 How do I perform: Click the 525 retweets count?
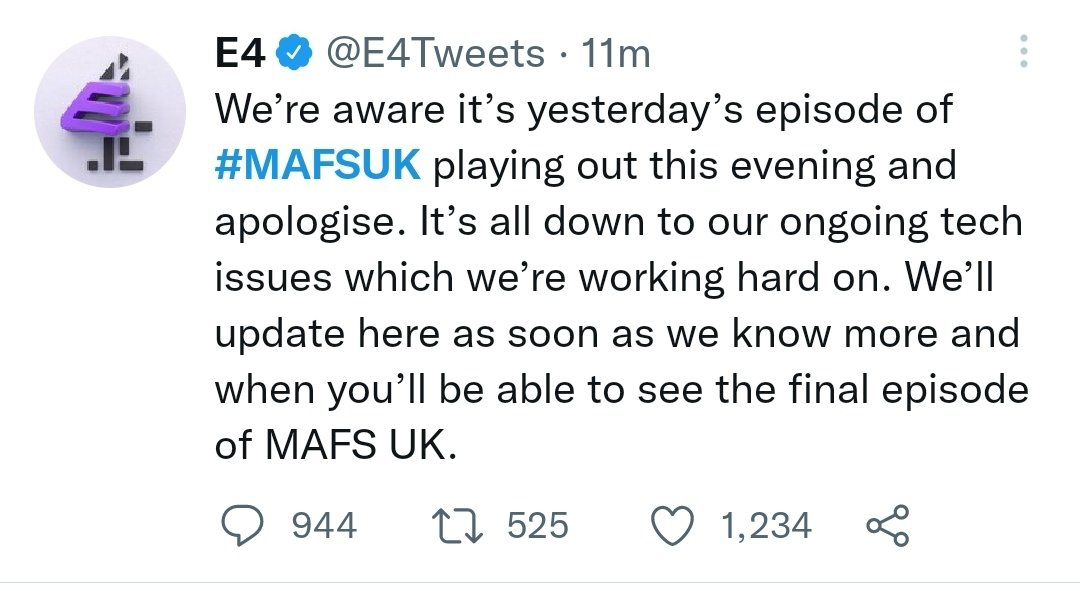pos(538,526)
